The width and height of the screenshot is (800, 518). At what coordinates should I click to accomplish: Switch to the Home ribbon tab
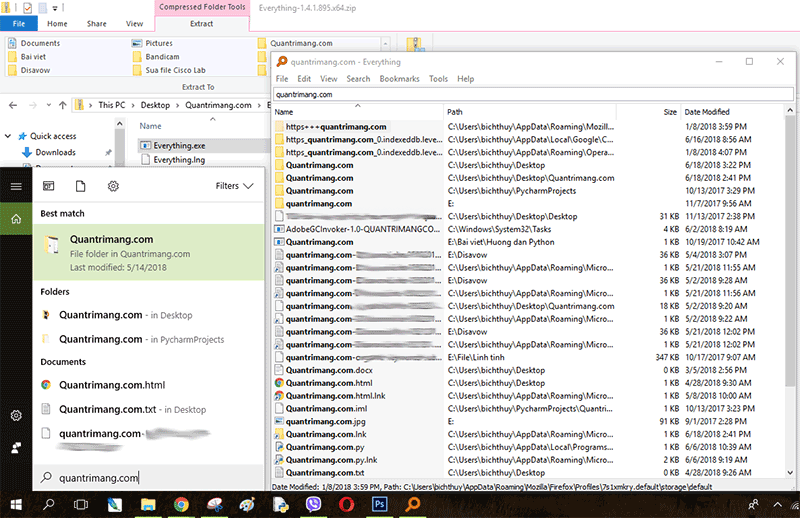click(57, 23)
